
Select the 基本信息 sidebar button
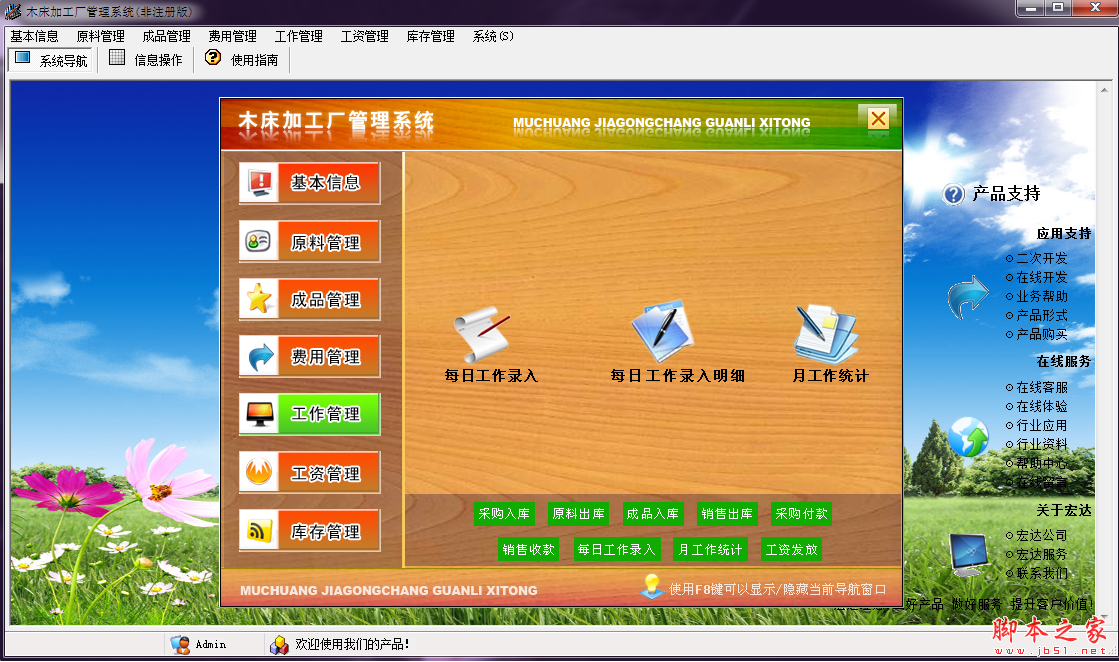[310, 183]
